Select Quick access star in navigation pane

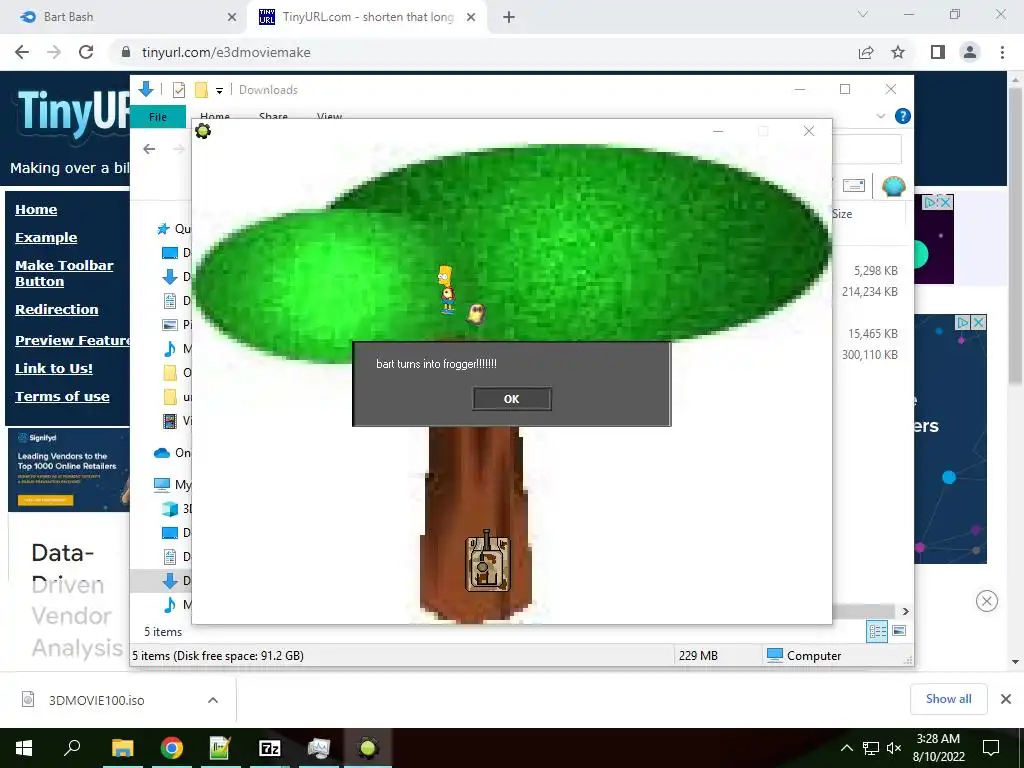(x=163, y=229)
